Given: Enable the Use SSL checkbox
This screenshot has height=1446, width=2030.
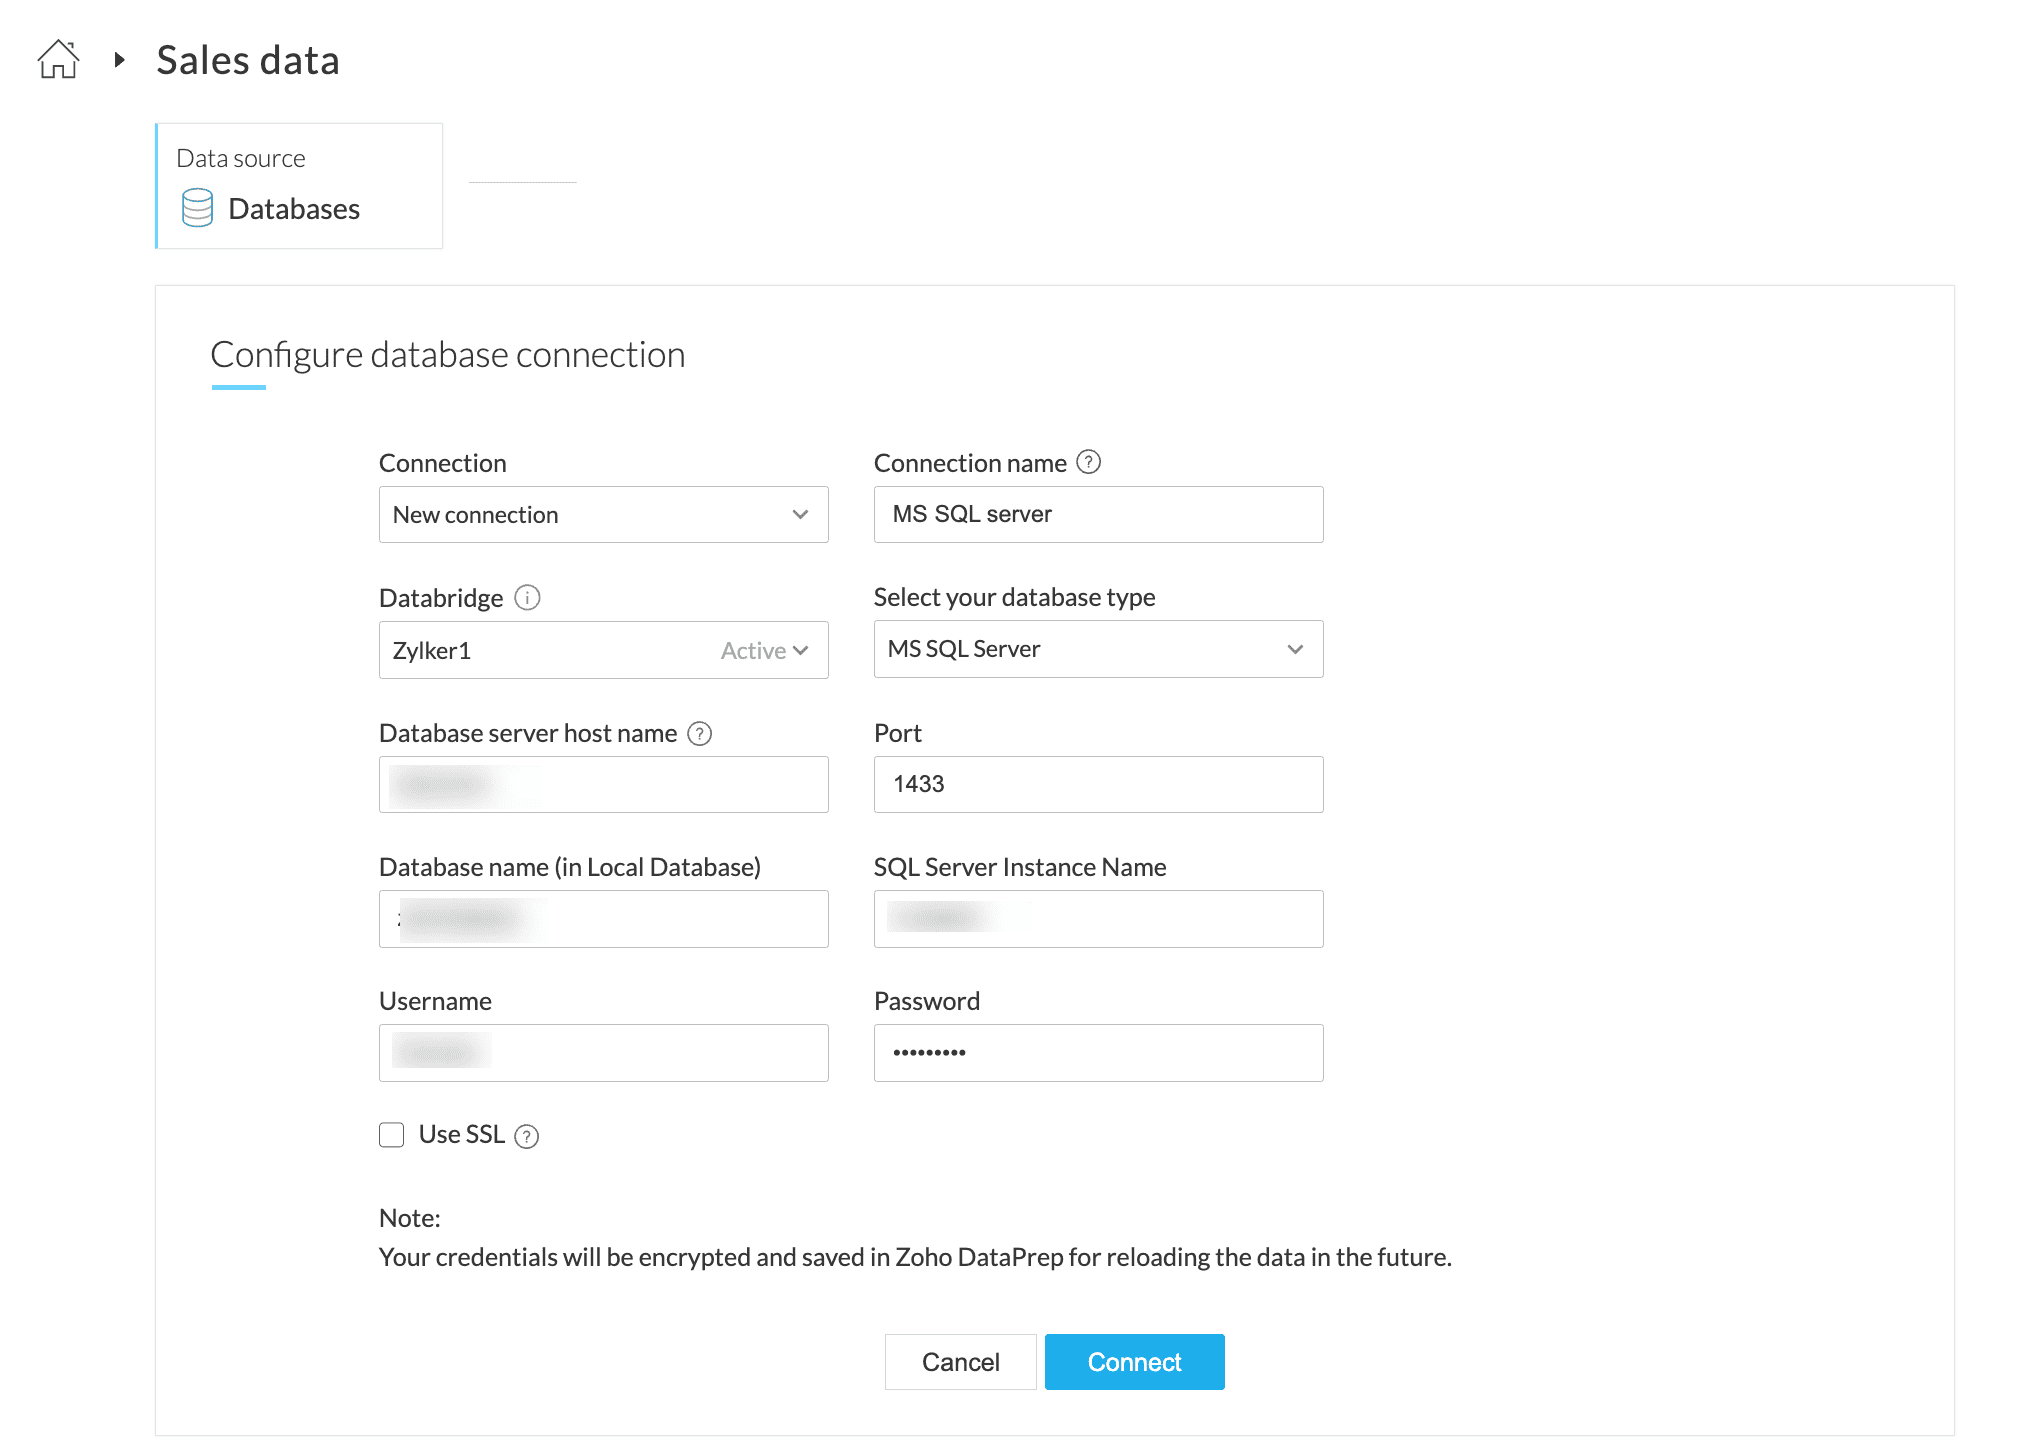Looking at the screenshot, I should coord(391,1135).
